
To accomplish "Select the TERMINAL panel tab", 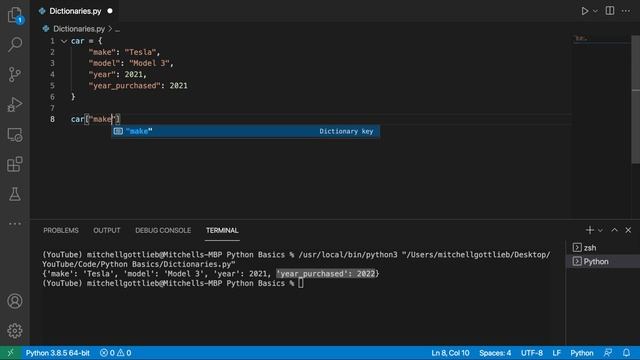I will (222, 231).
